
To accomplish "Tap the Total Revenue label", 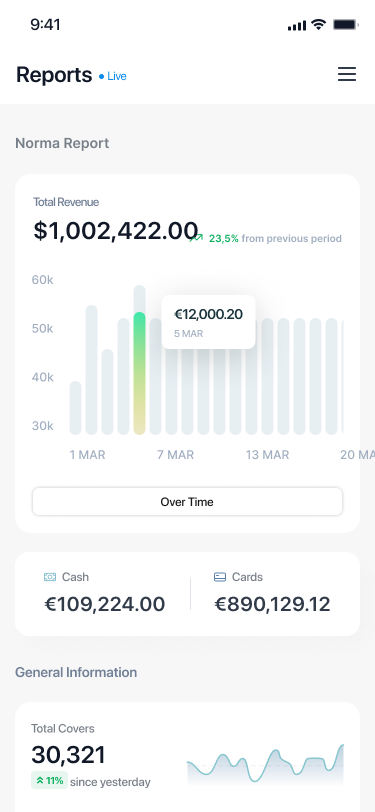I will pos(66,202).
